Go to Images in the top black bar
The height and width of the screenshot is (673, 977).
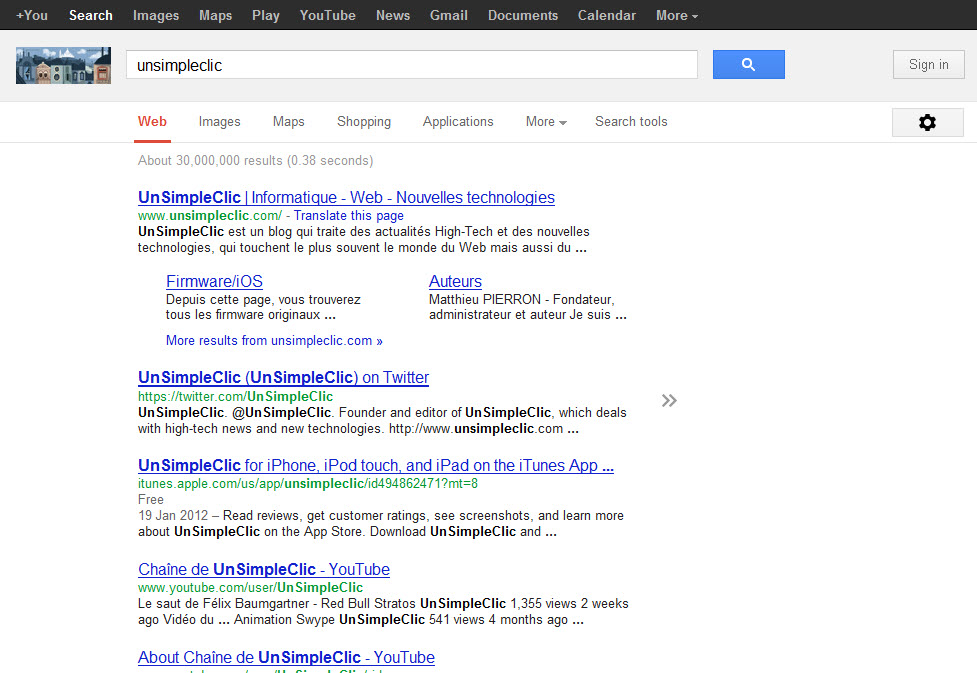pyautogui.click(x=156, y=16)
